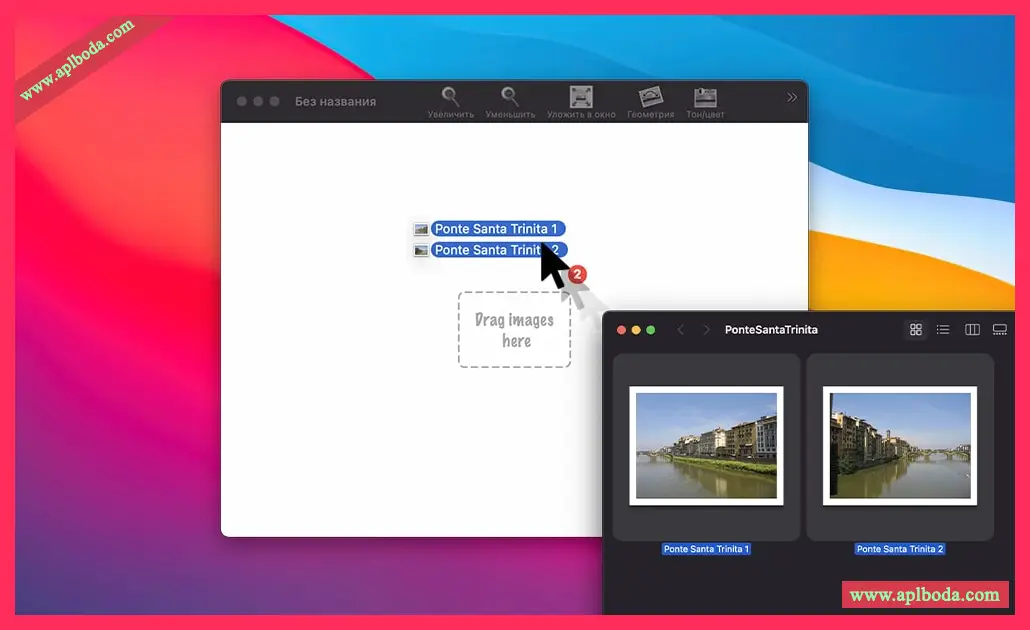Select the Ponte Santa Trinita 1 photo thumbnail
Image resolution: width=1030 pixels, height=630 pixels.
[x=706, y=445]
